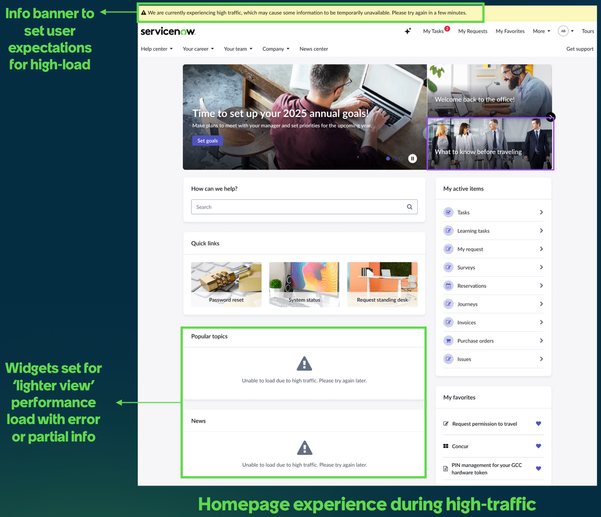
Task: Open My Requests in top navigation
Action: [473, 31]
